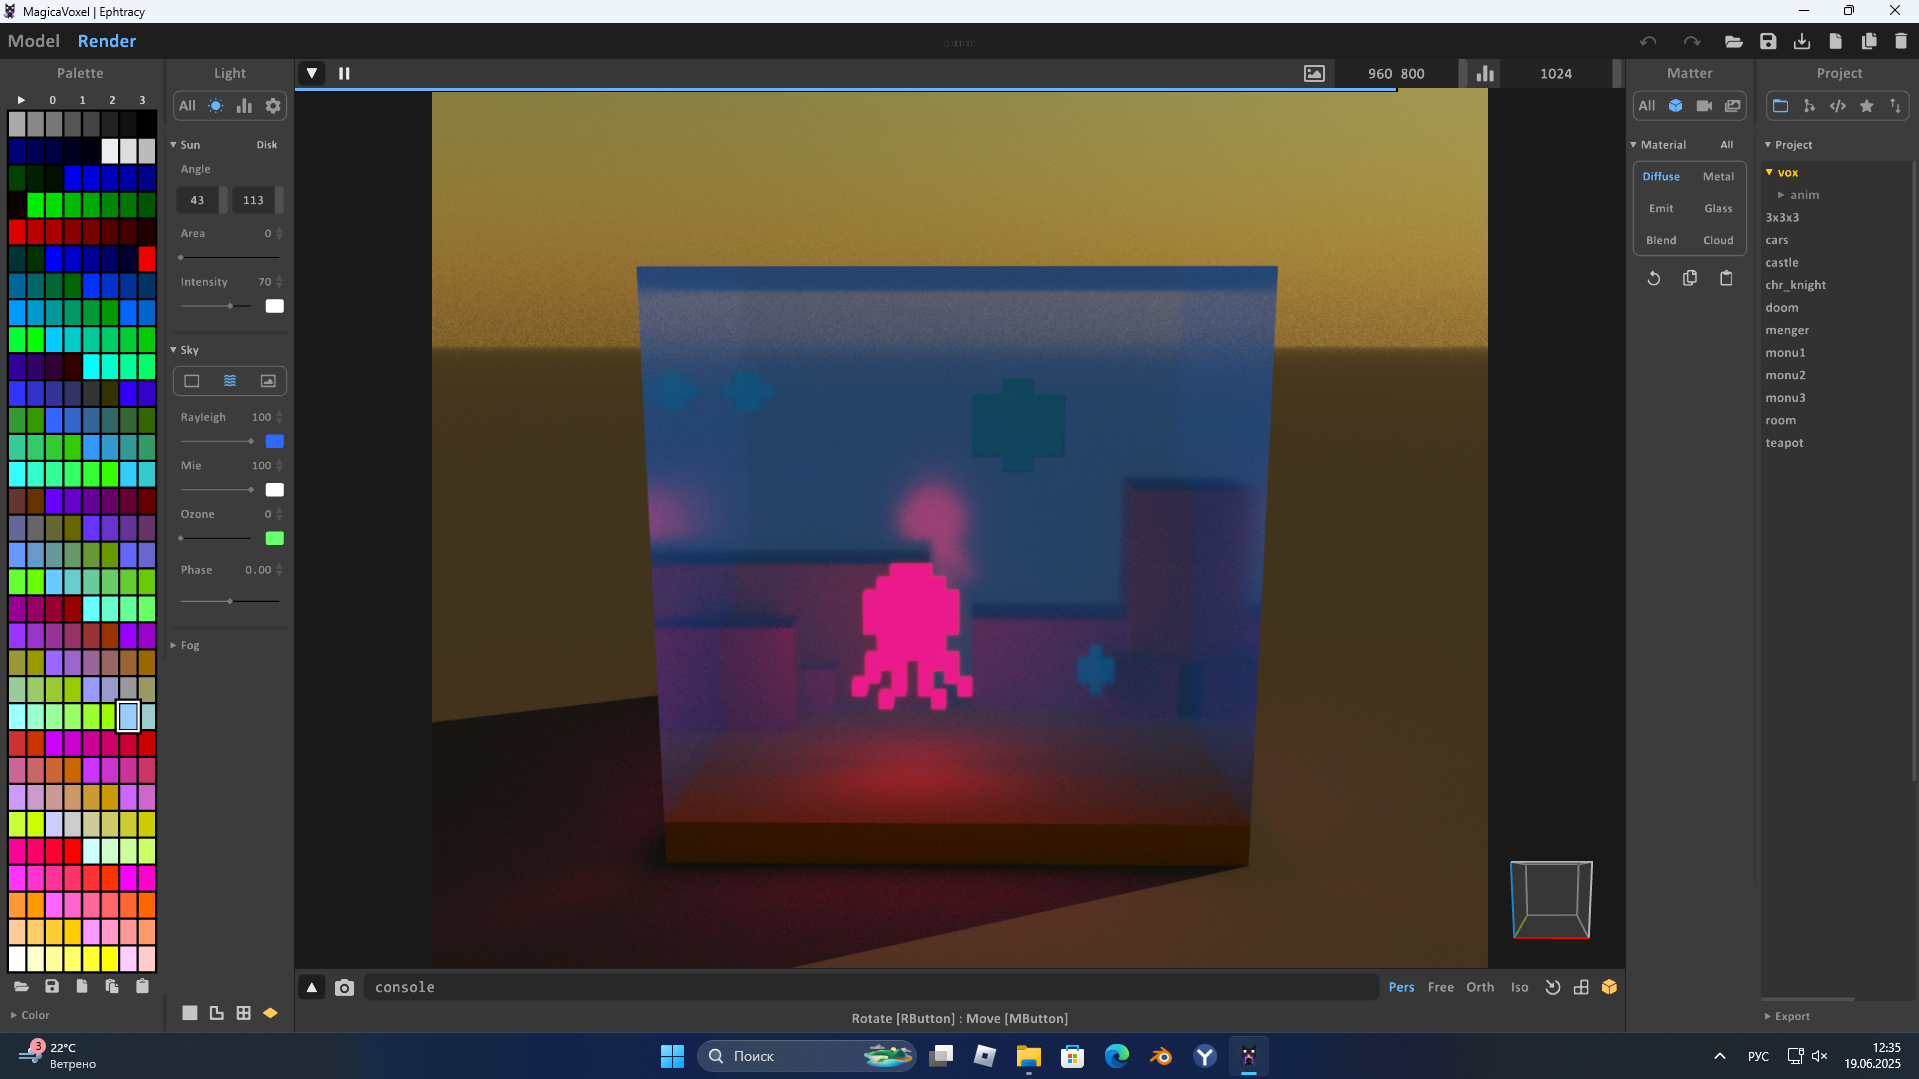The height and width of the screenshot is (1079, 1919).
Task: Paste the material with the clipboard icon
Action: [1726, 278]
